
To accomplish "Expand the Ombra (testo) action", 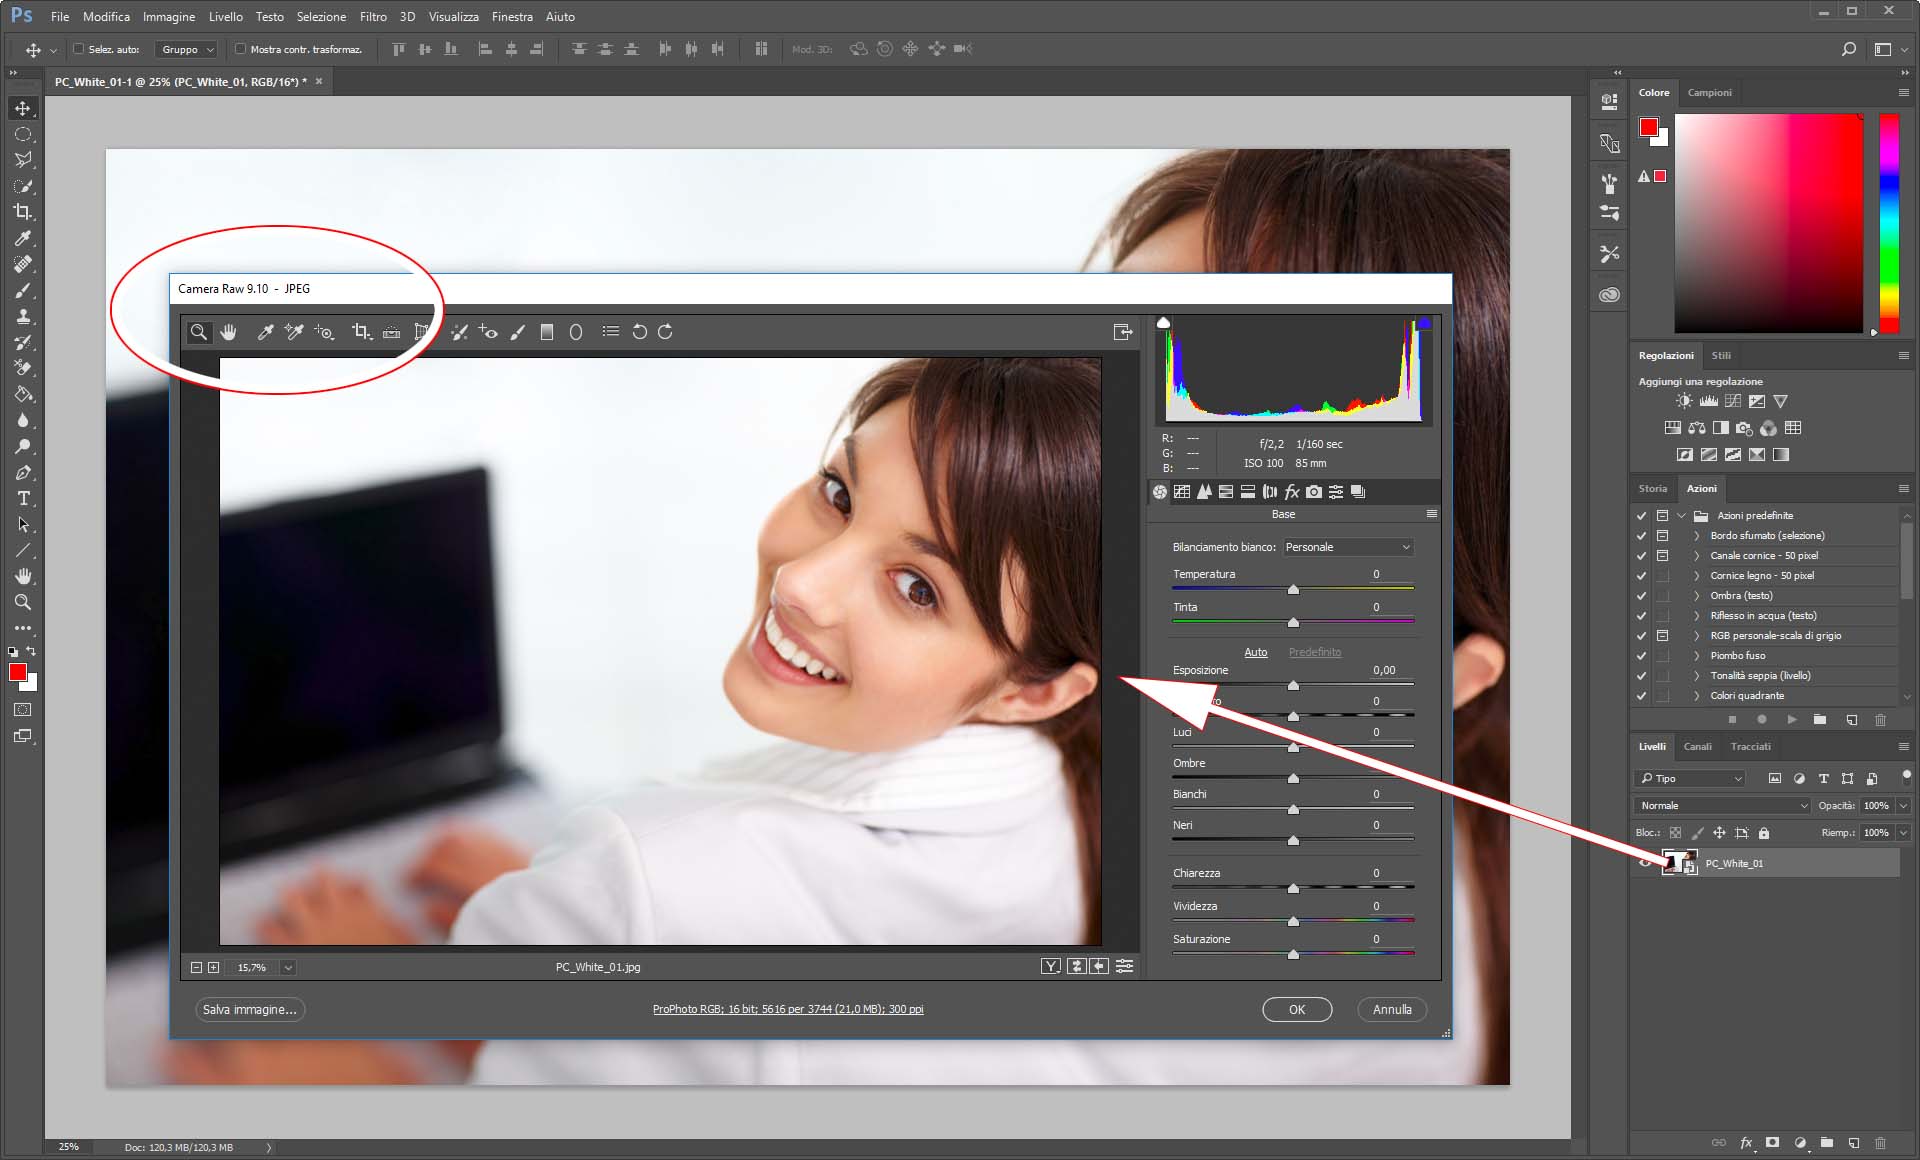I will 1696,596.
